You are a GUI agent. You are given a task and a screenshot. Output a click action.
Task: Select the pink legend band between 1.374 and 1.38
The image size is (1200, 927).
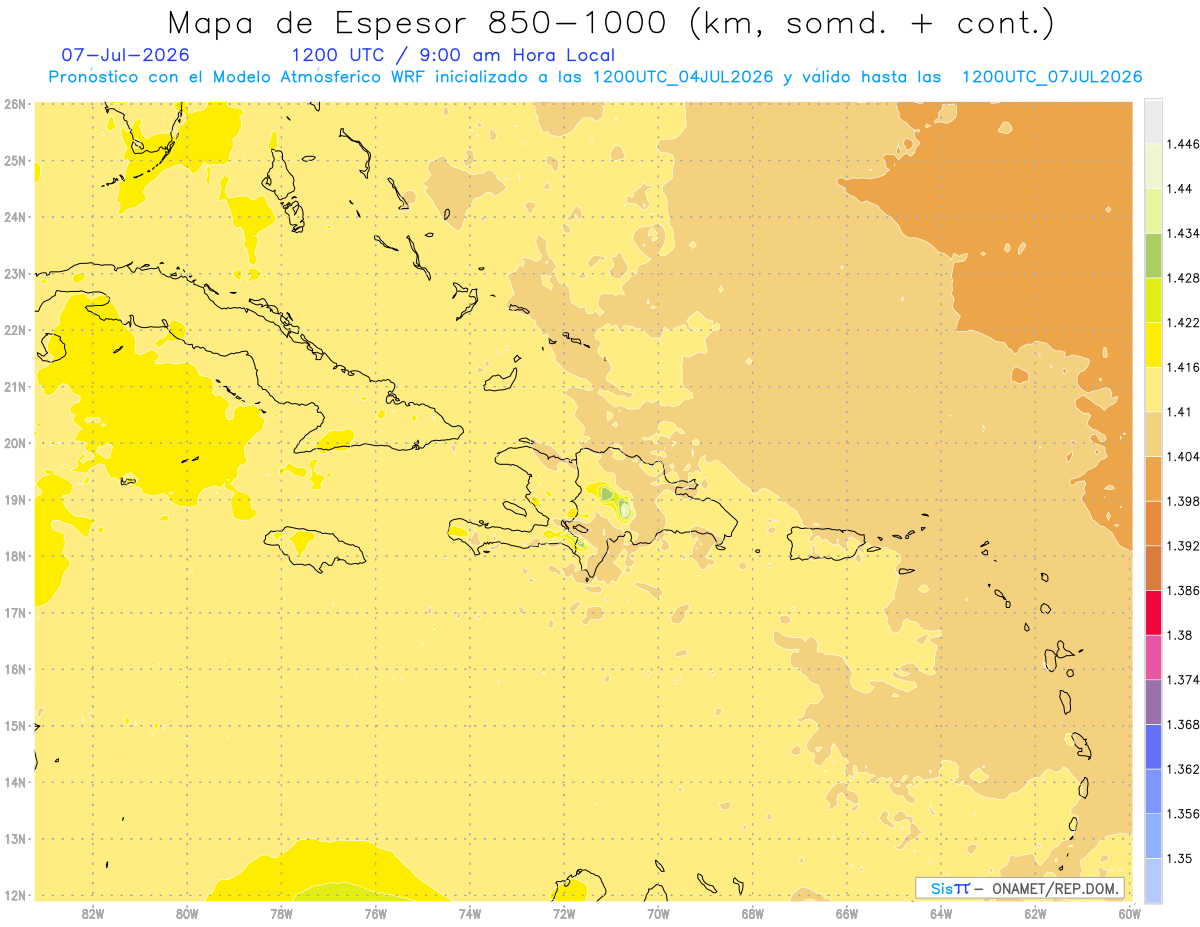tap(1153, 657)
